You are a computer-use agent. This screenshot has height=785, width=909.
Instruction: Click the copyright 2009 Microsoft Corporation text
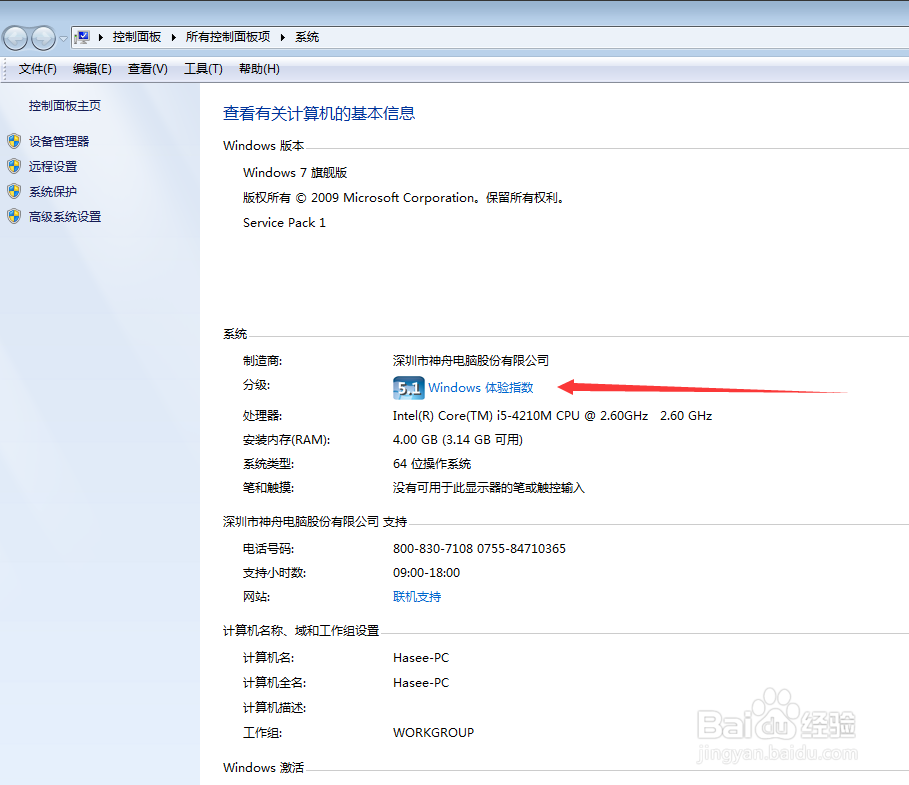pyautogui.click(x=404, y=198)
